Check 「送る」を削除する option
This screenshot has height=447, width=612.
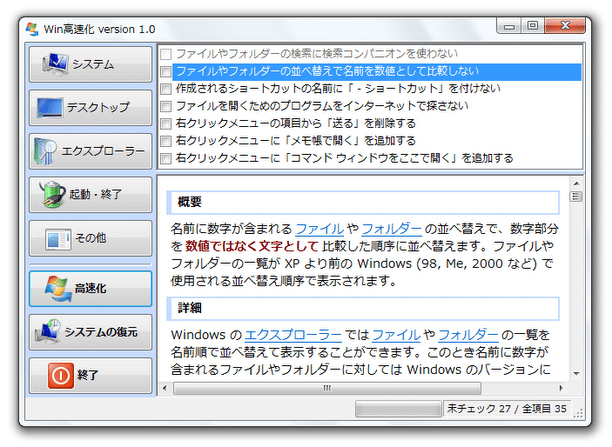(x=166, y=123)
